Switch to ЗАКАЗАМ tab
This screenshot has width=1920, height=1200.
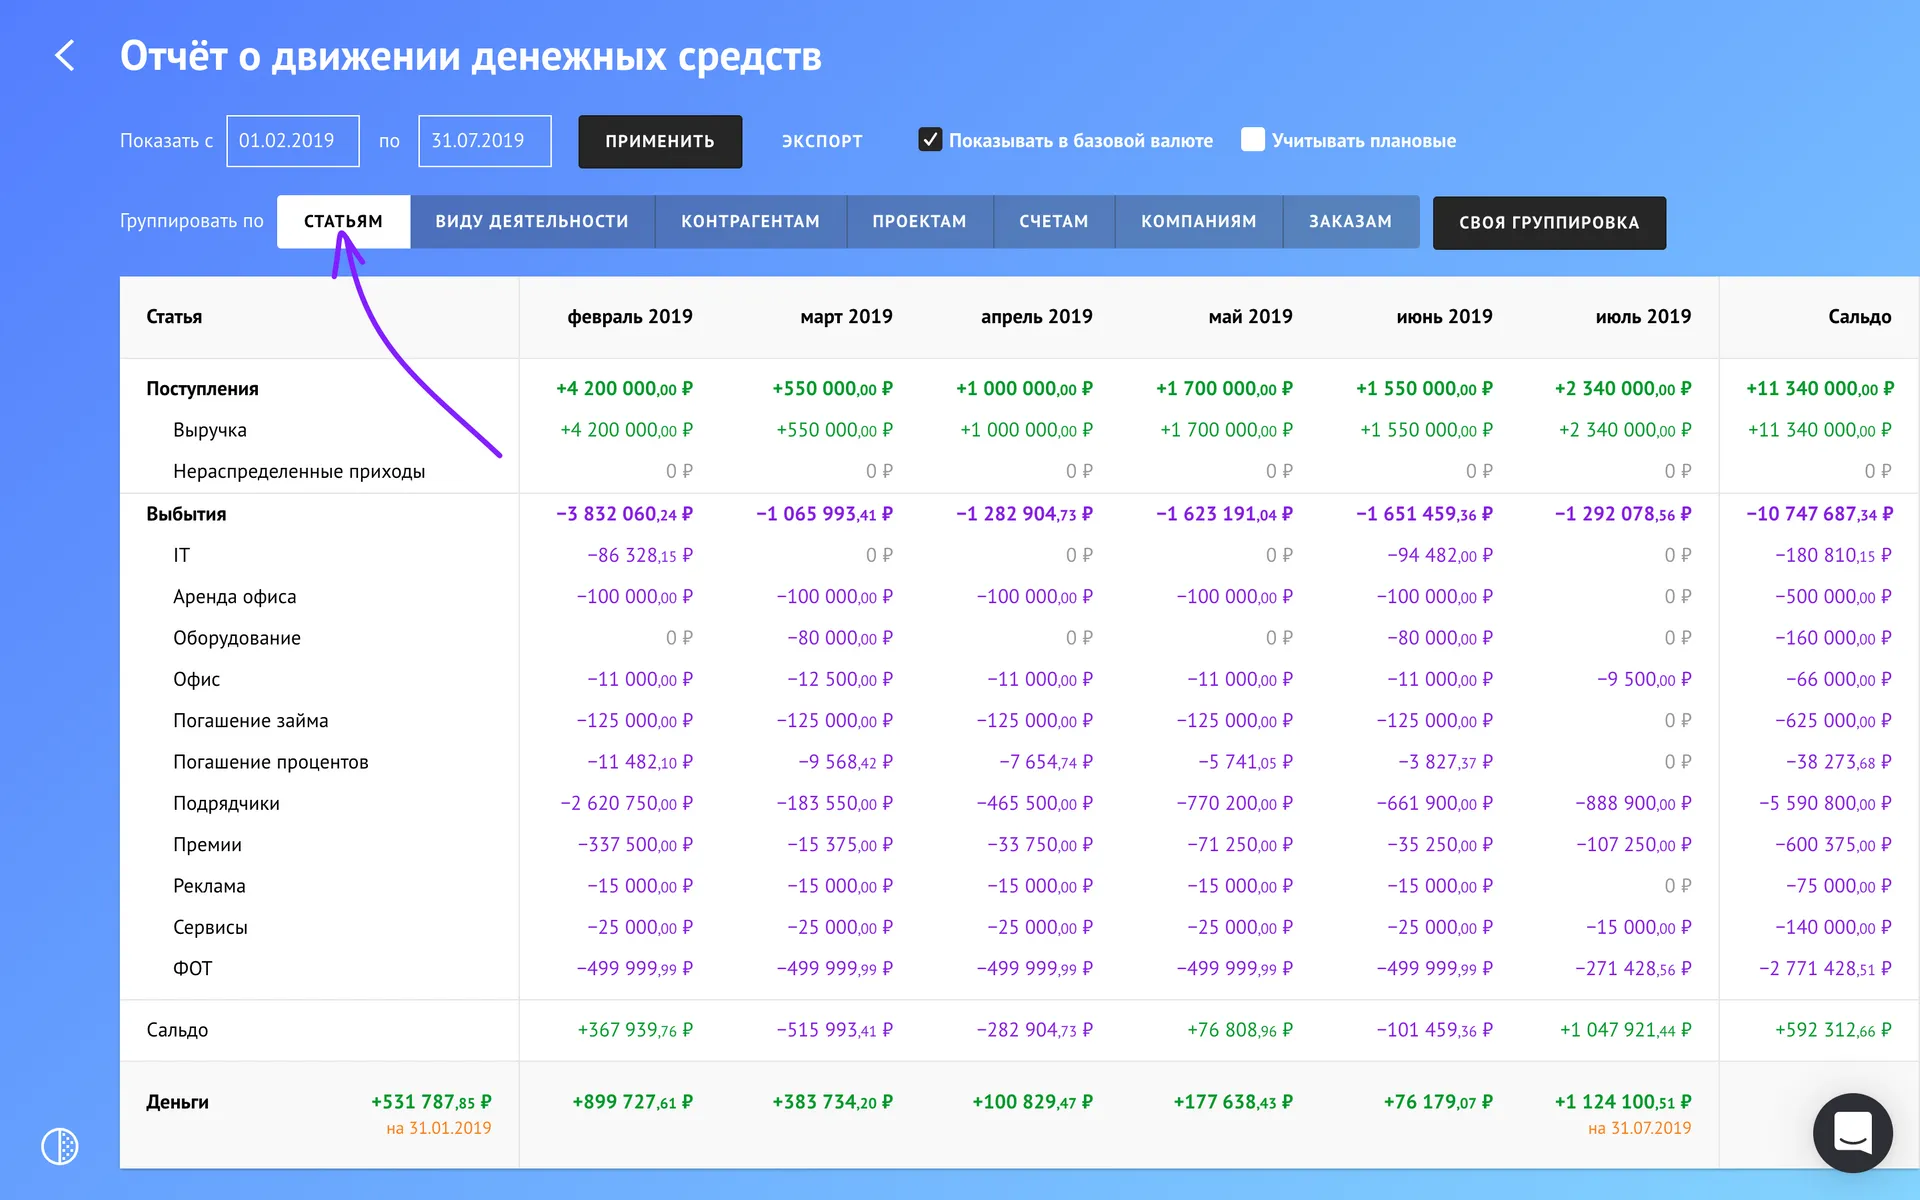point(1351,221)
